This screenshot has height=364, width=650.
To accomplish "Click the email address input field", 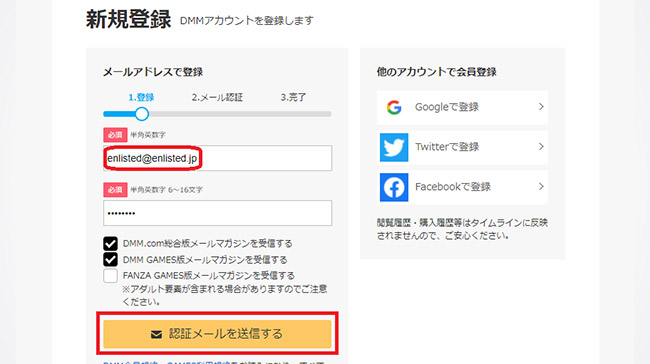I will point(217,158).
